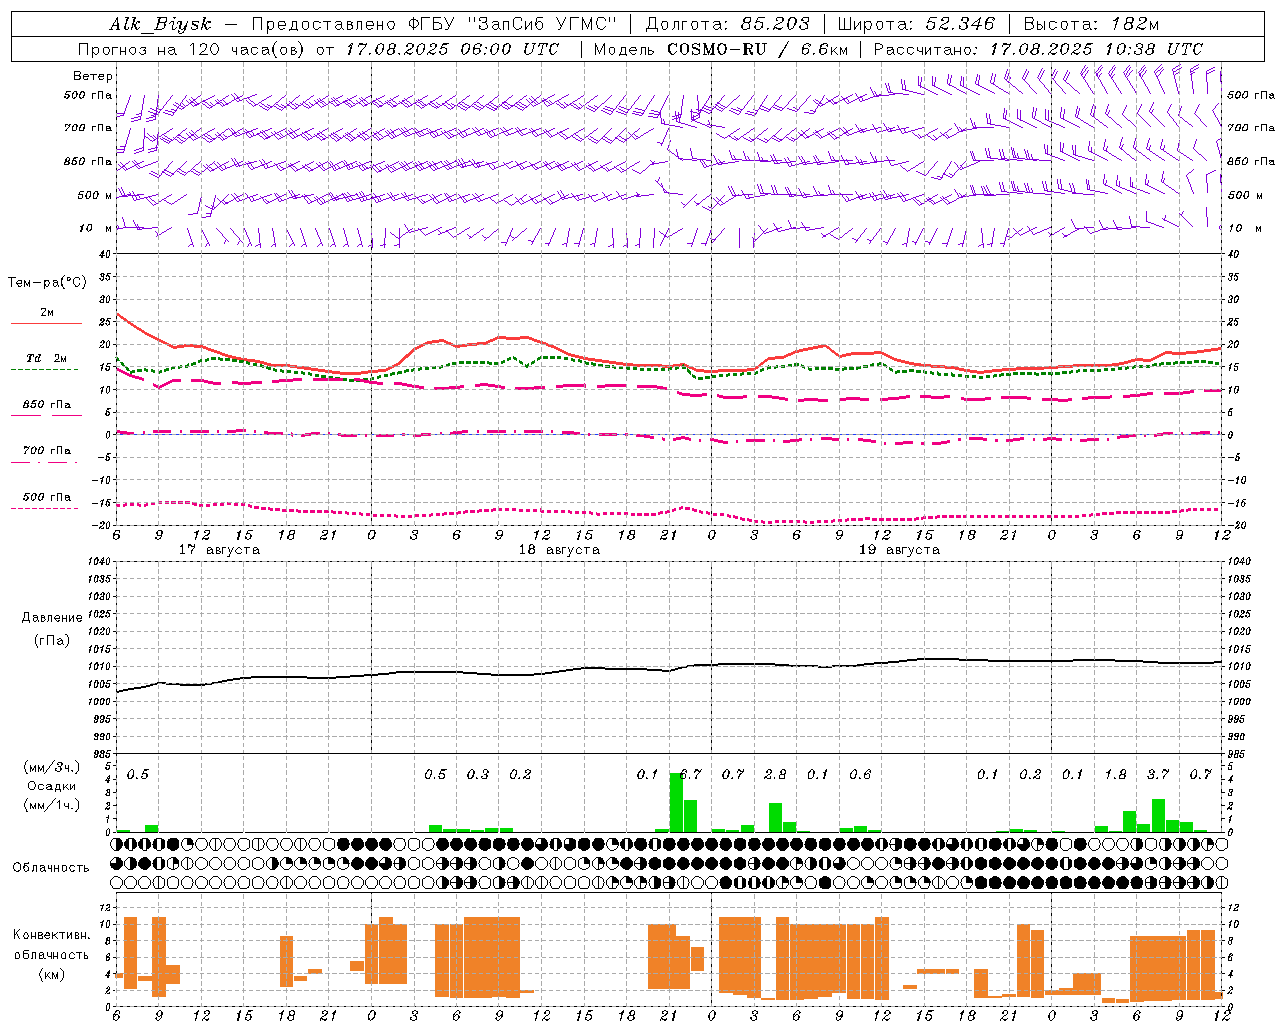The width and height of the screenshot is (1280, 1024).
Task: Click the (мм/1ч.) units label
Action: click(51, 805)
